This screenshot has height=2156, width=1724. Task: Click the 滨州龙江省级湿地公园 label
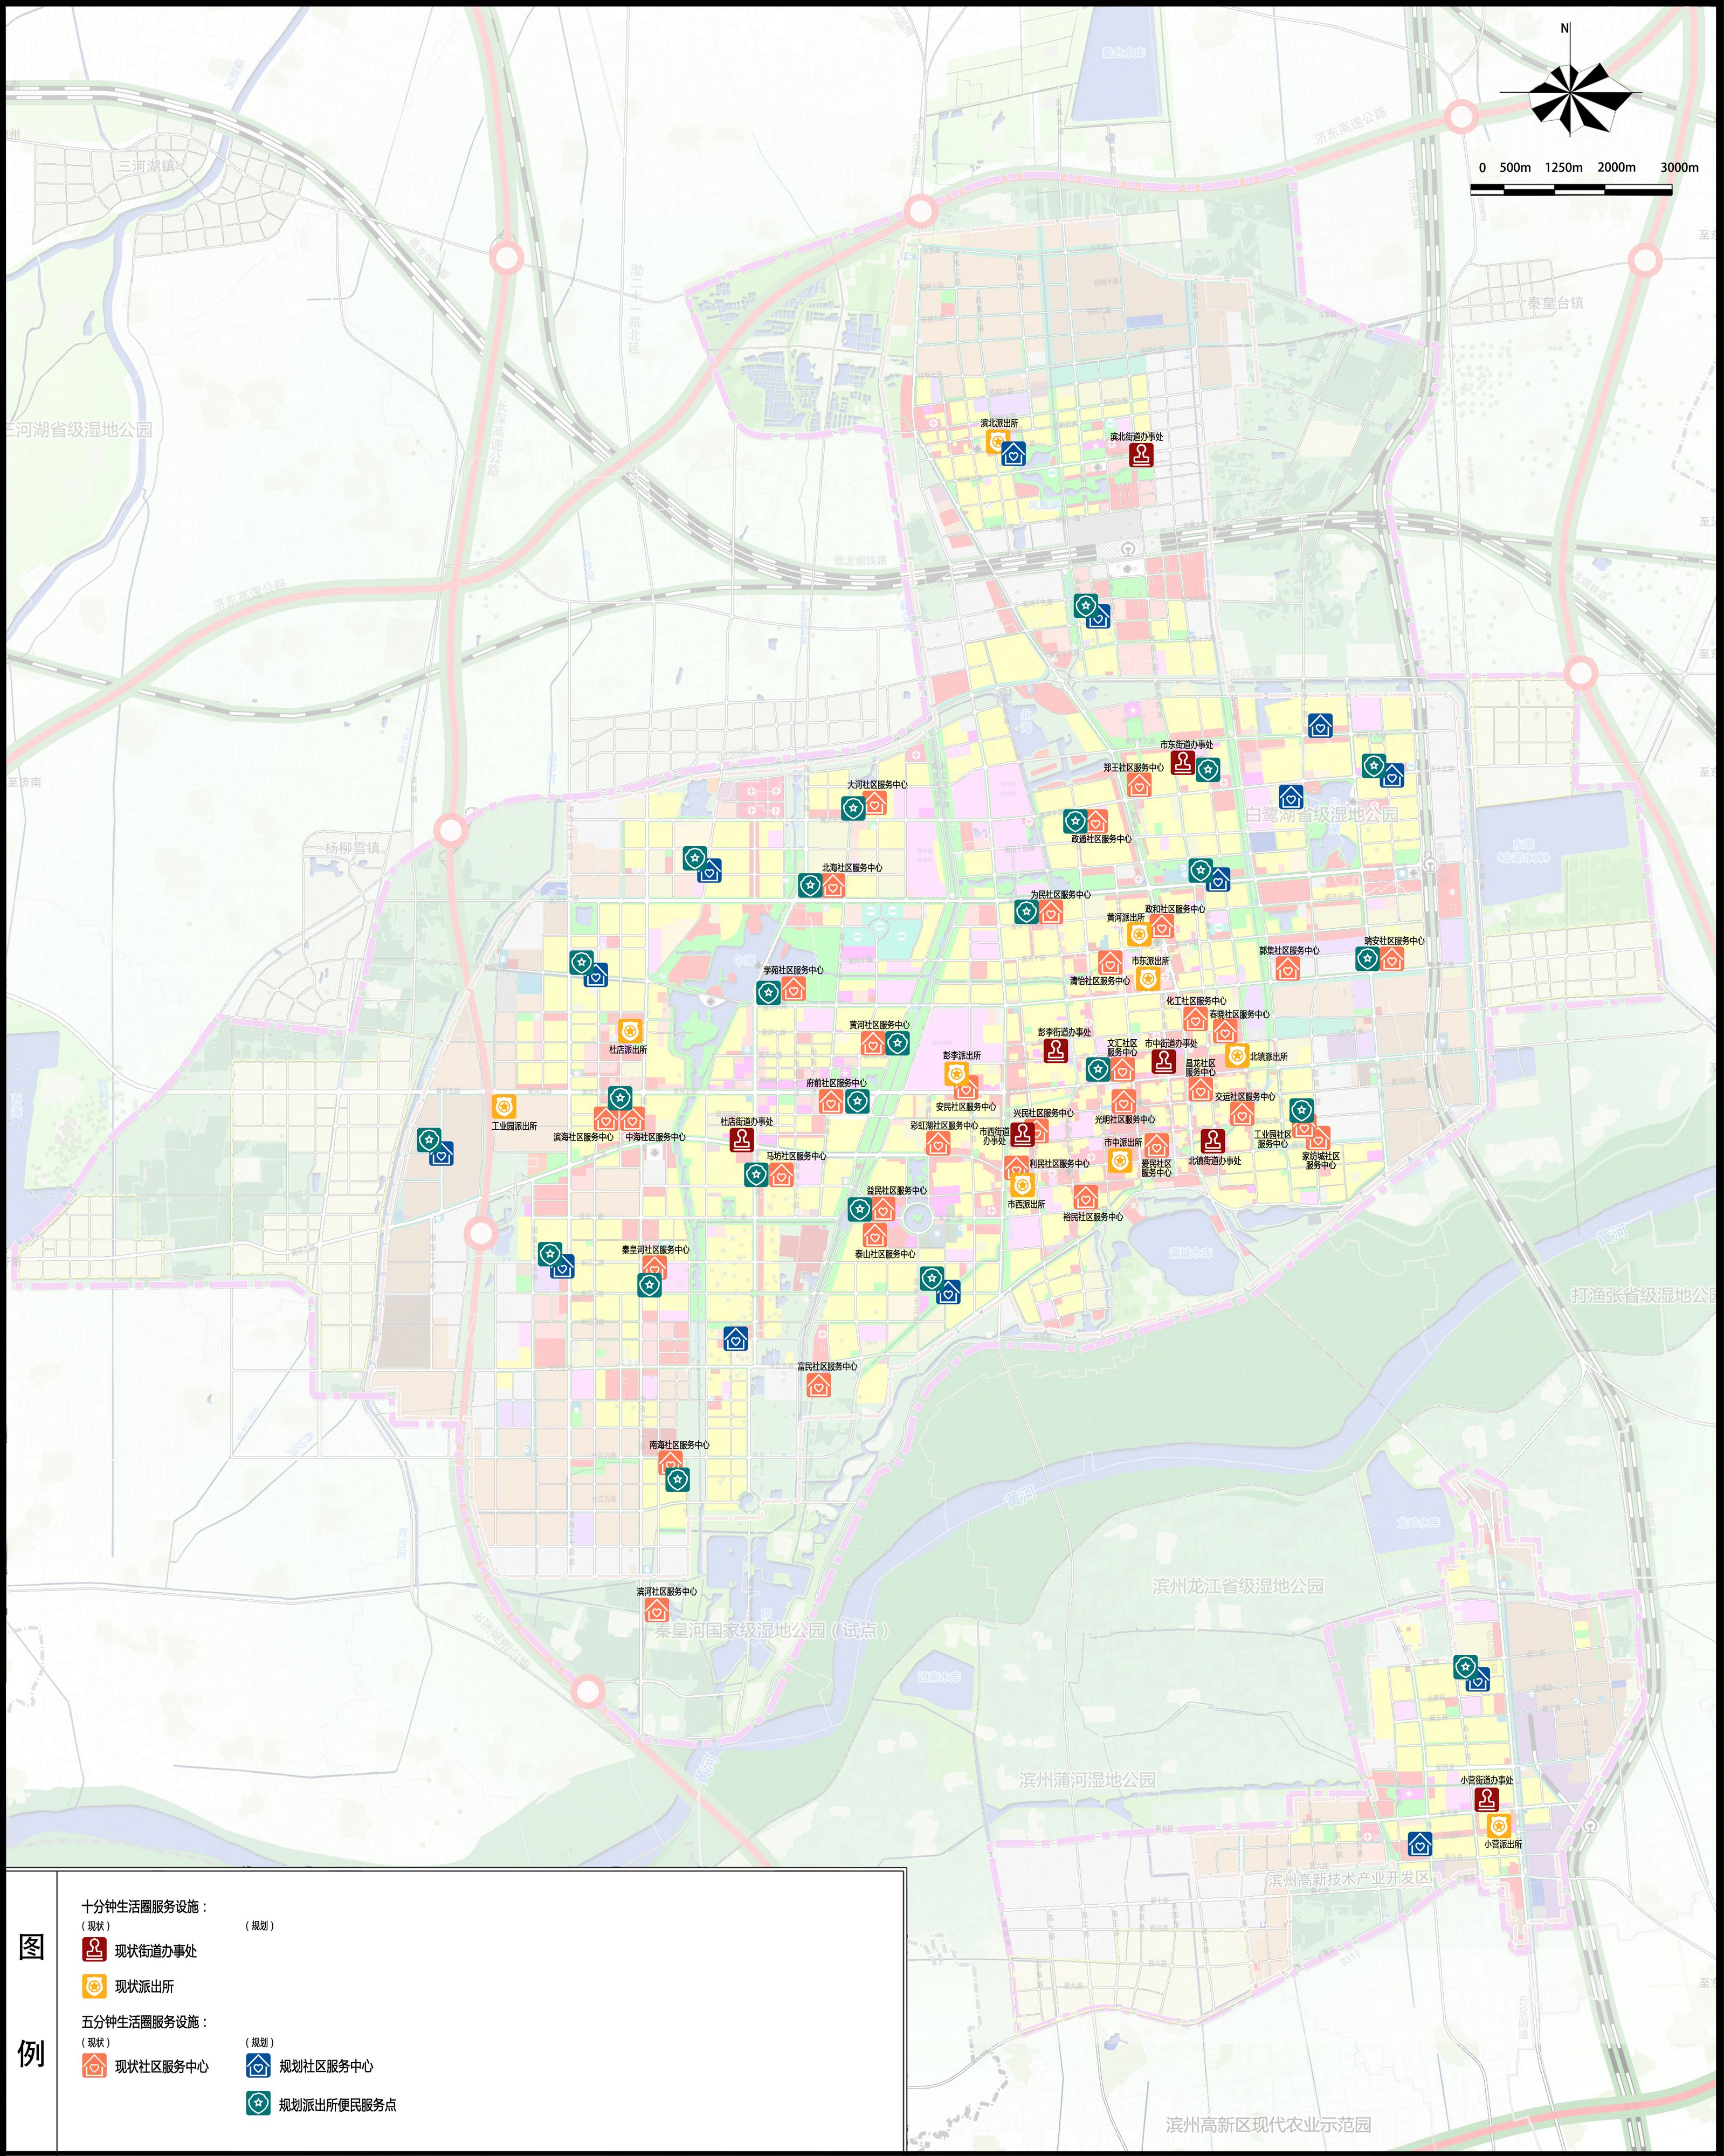pyautogui.click(x=1237, y=1586)
